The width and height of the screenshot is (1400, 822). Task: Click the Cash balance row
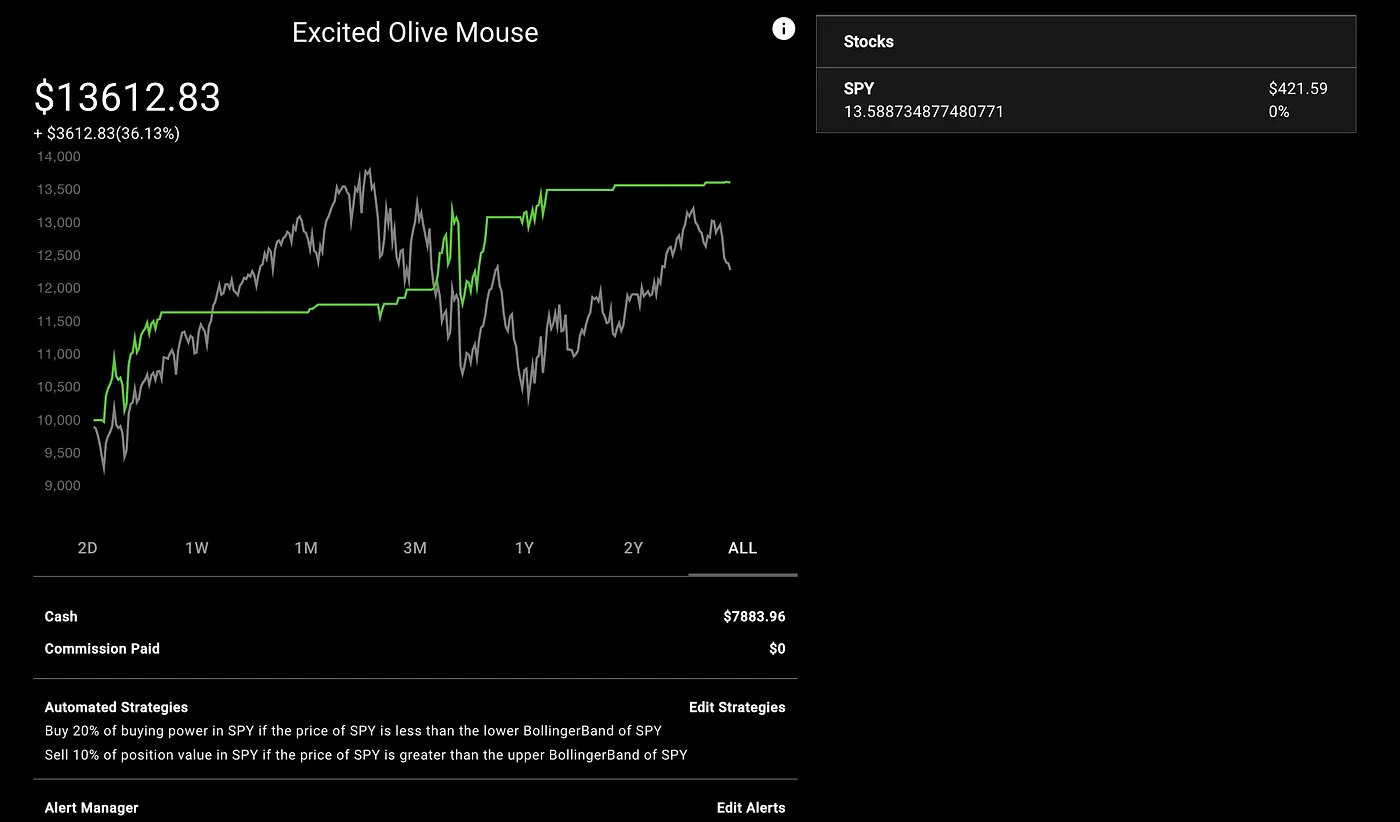click(x=415, y=617)
